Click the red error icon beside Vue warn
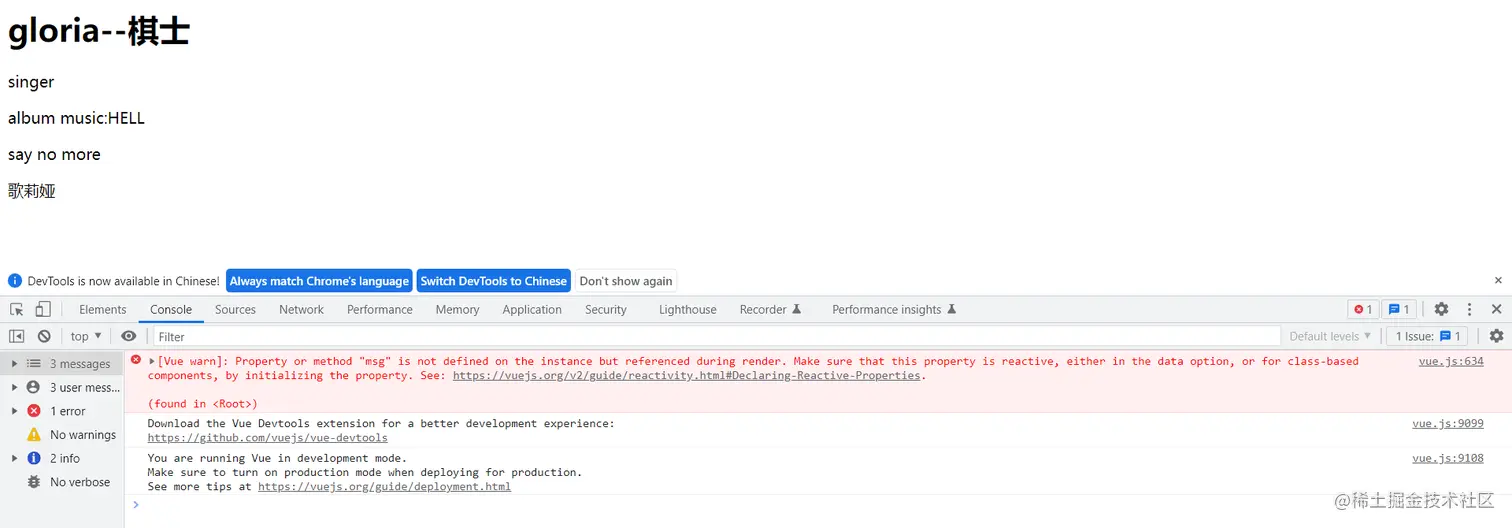 136,360
